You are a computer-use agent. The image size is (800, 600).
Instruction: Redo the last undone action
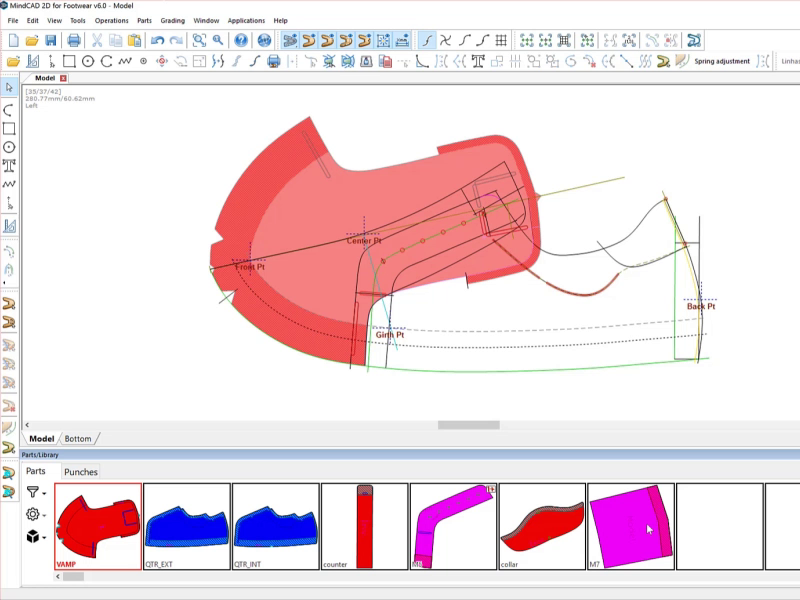pyautogui.click(x=176, y=40)
